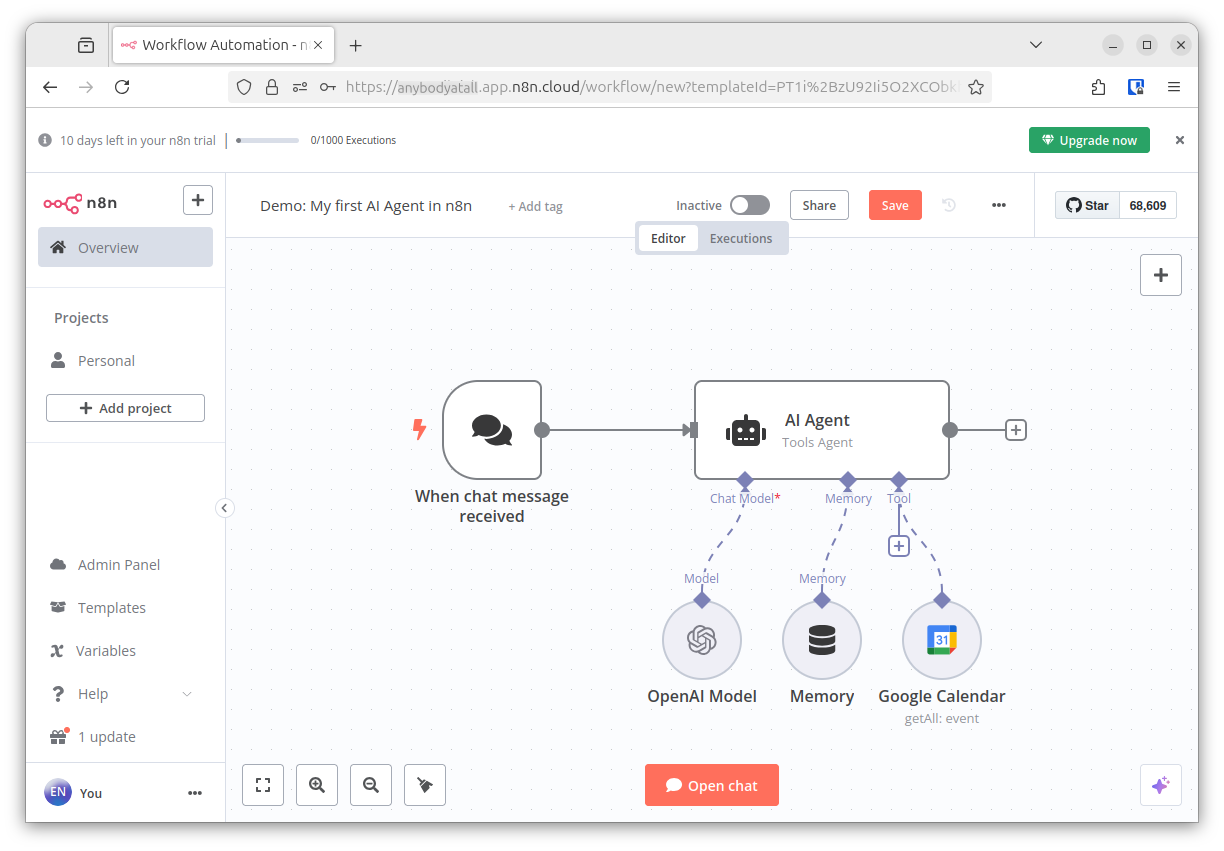Save the current workflow

(x=895, y=204)
